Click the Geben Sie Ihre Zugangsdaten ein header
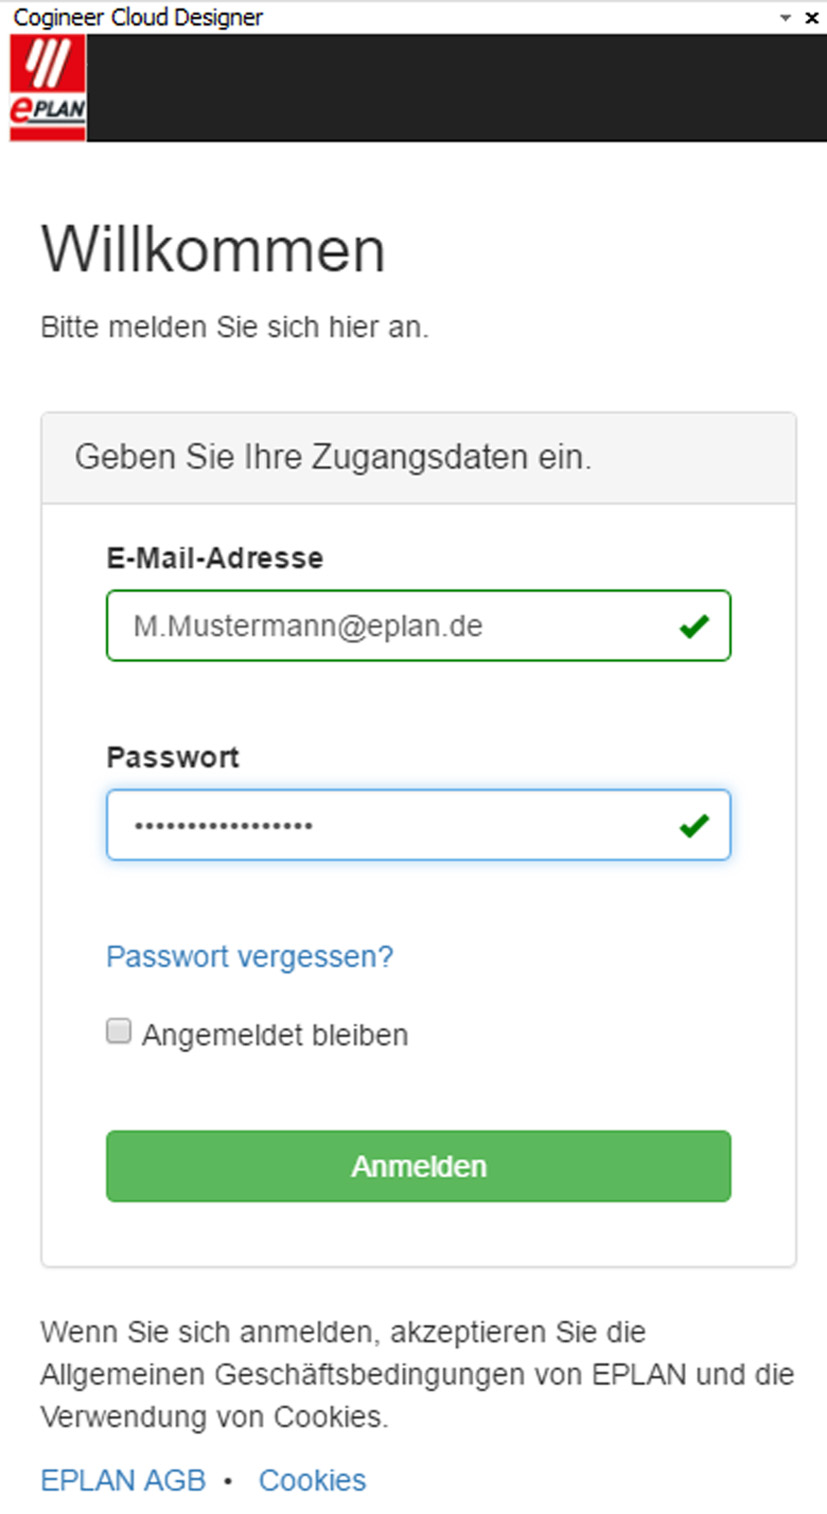Screen dimensions: 827x1514 (333, 457)
